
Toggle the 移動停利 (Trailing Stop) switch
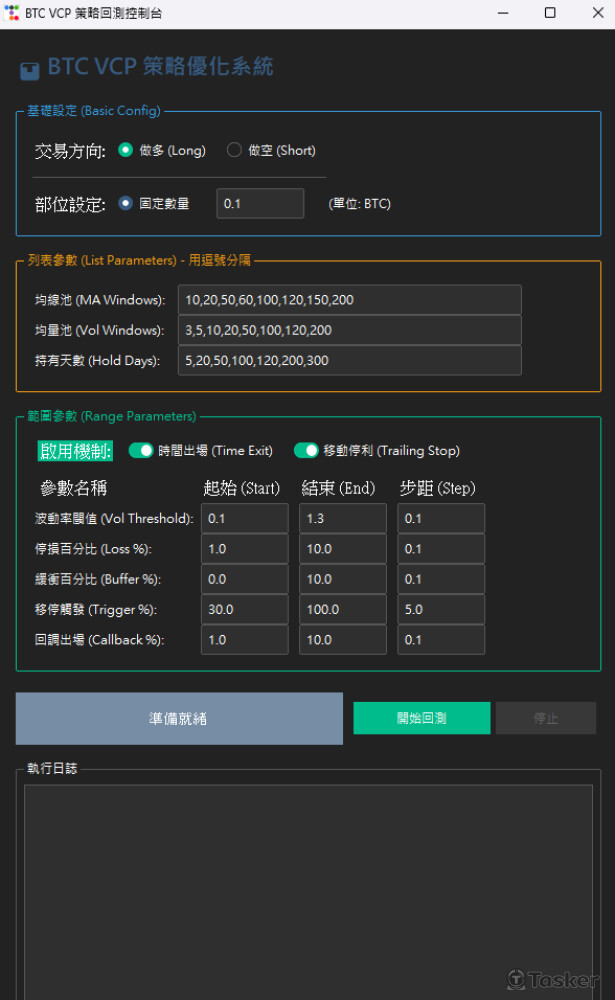pyautogui.click(x=306, y=450)
